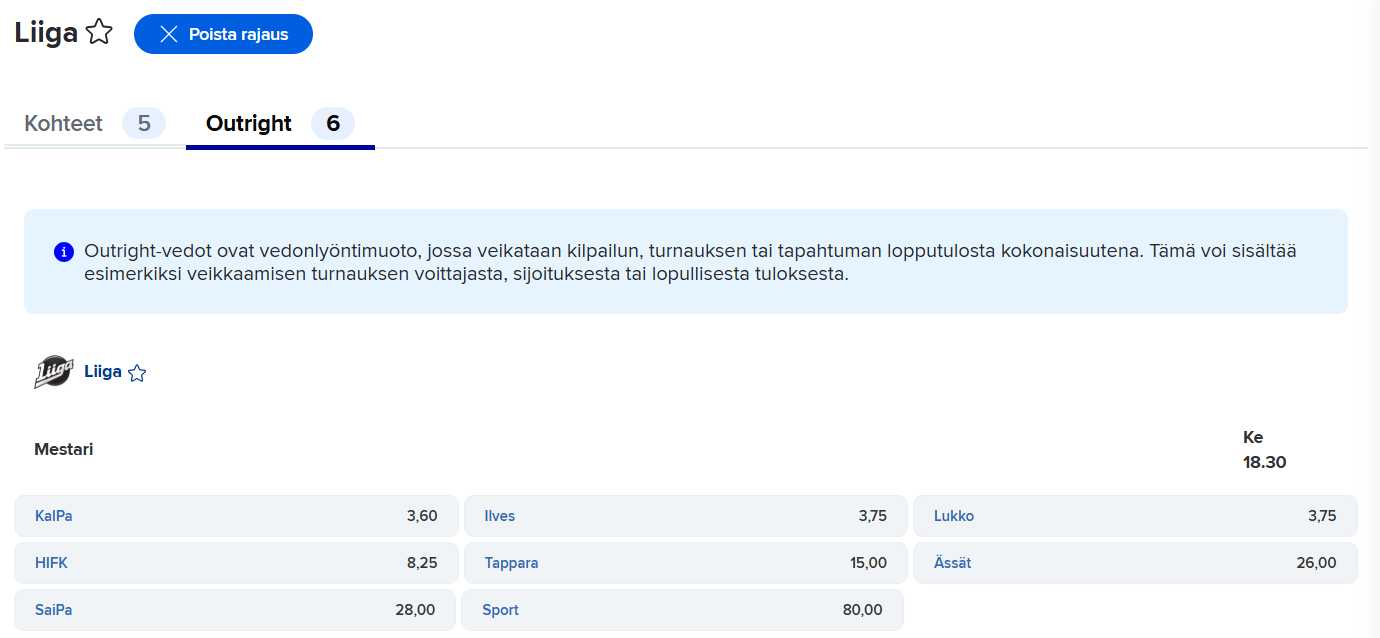Click the Ke 18.30 closing time

pos(1264,450)
